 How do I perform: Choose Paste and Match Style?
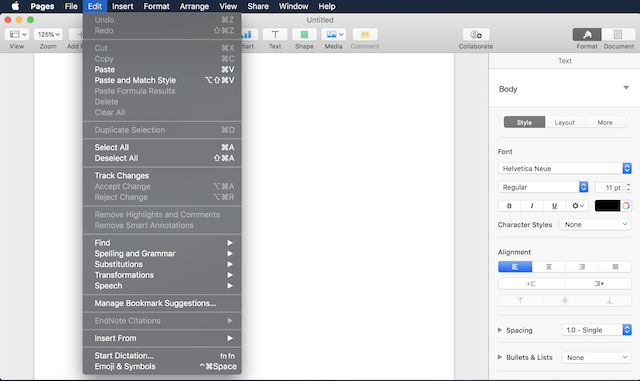click(162, 80)
